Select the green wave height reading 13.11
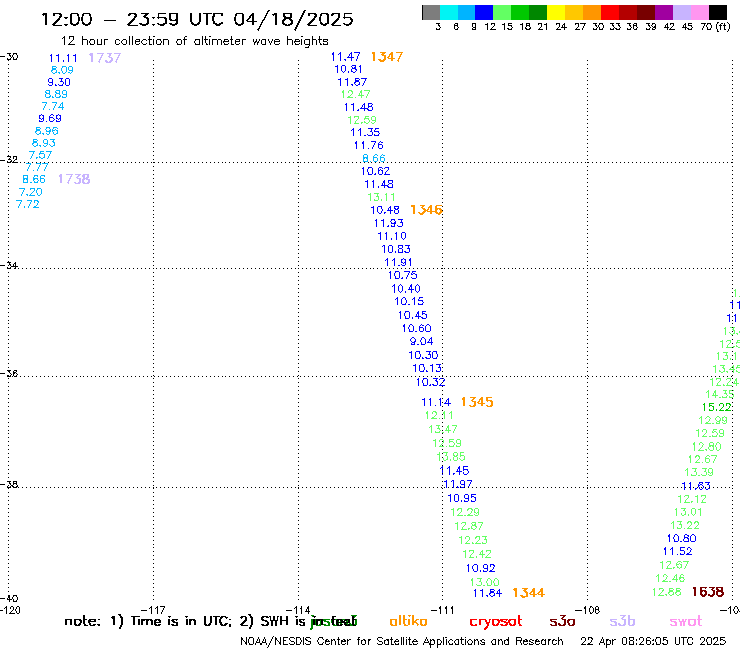 tap(382, 197)
